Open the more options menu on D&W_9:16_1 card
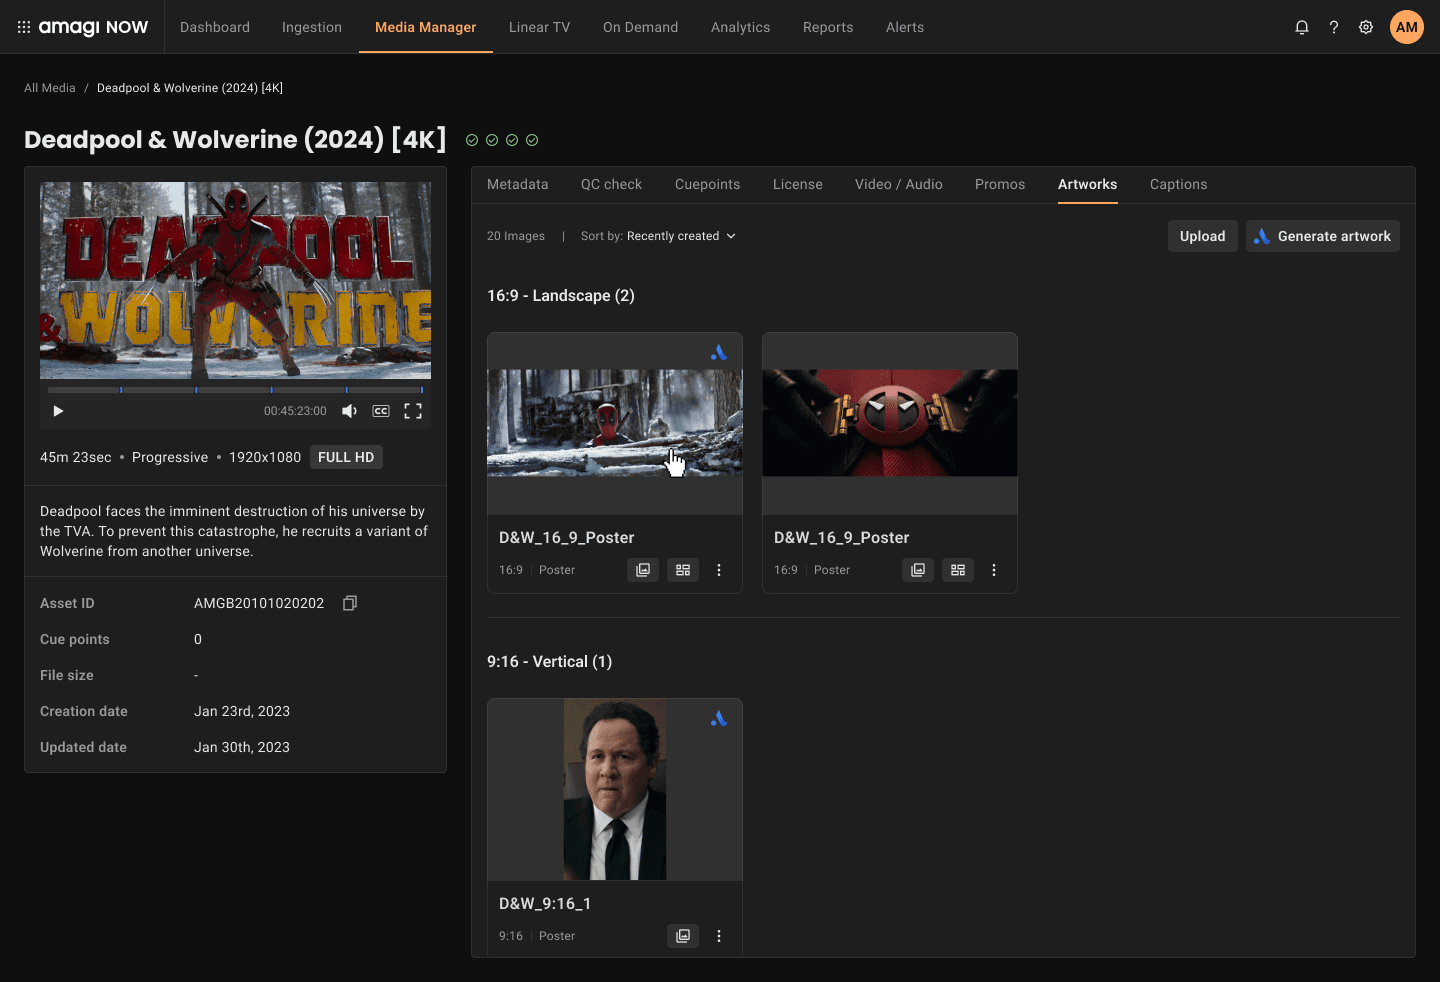The height and width of the screenshot is (982, 1440). [x=719, y=936]
